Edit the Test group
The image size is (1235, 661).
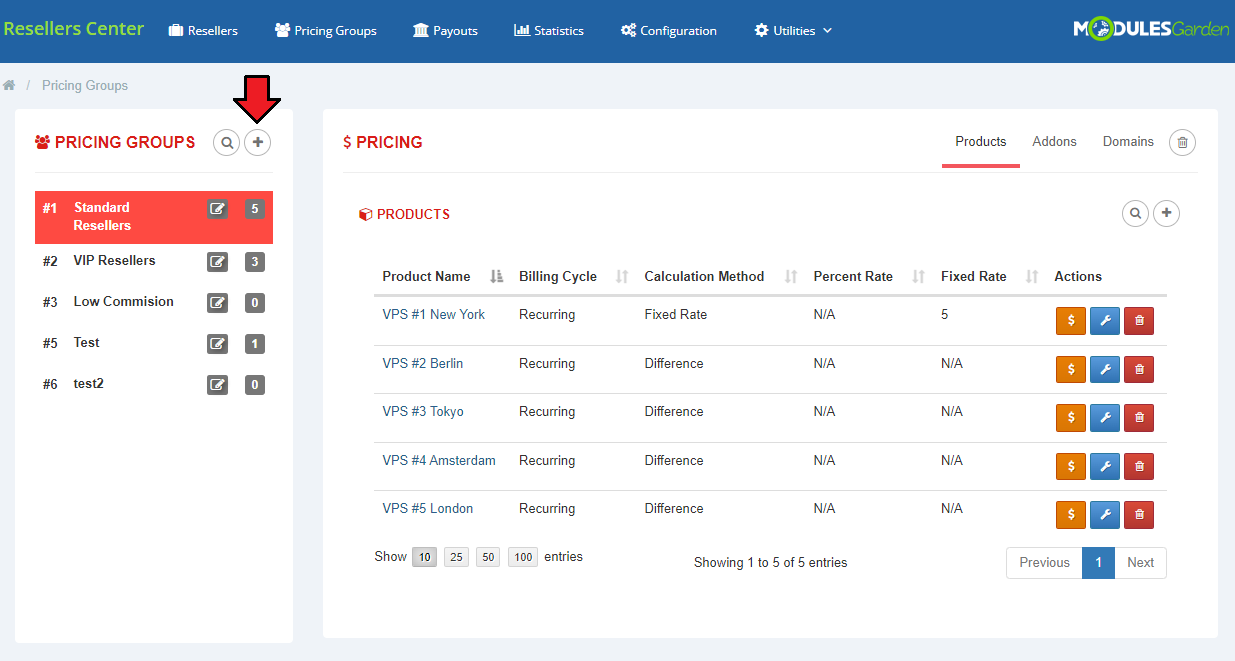[x=217, y=344]
